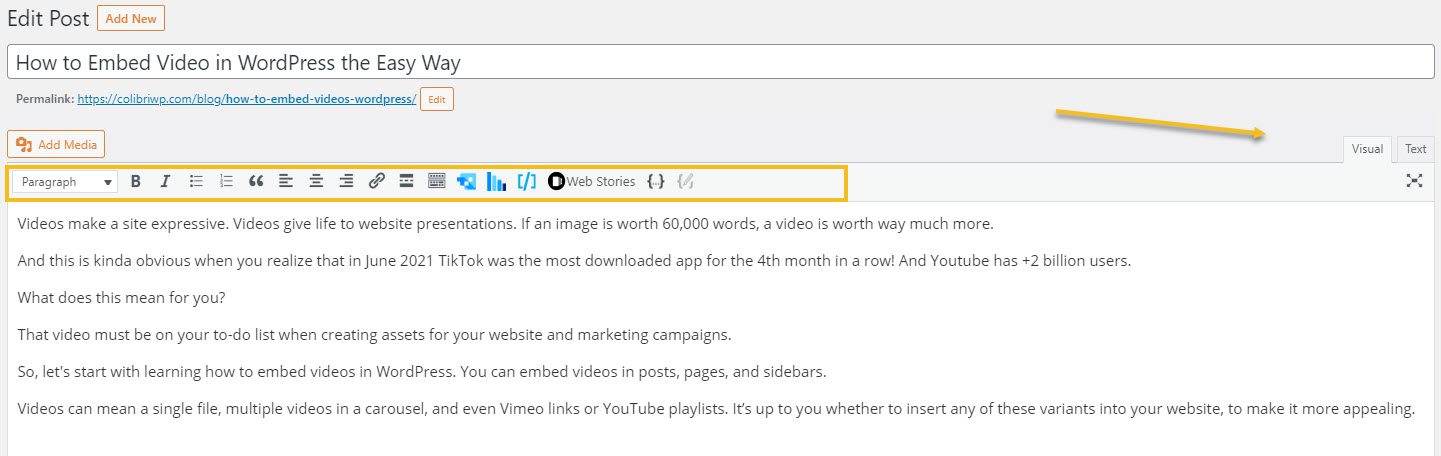Align text left
This screenshot has height=456, width=1441.
click(x=286, y=181)
